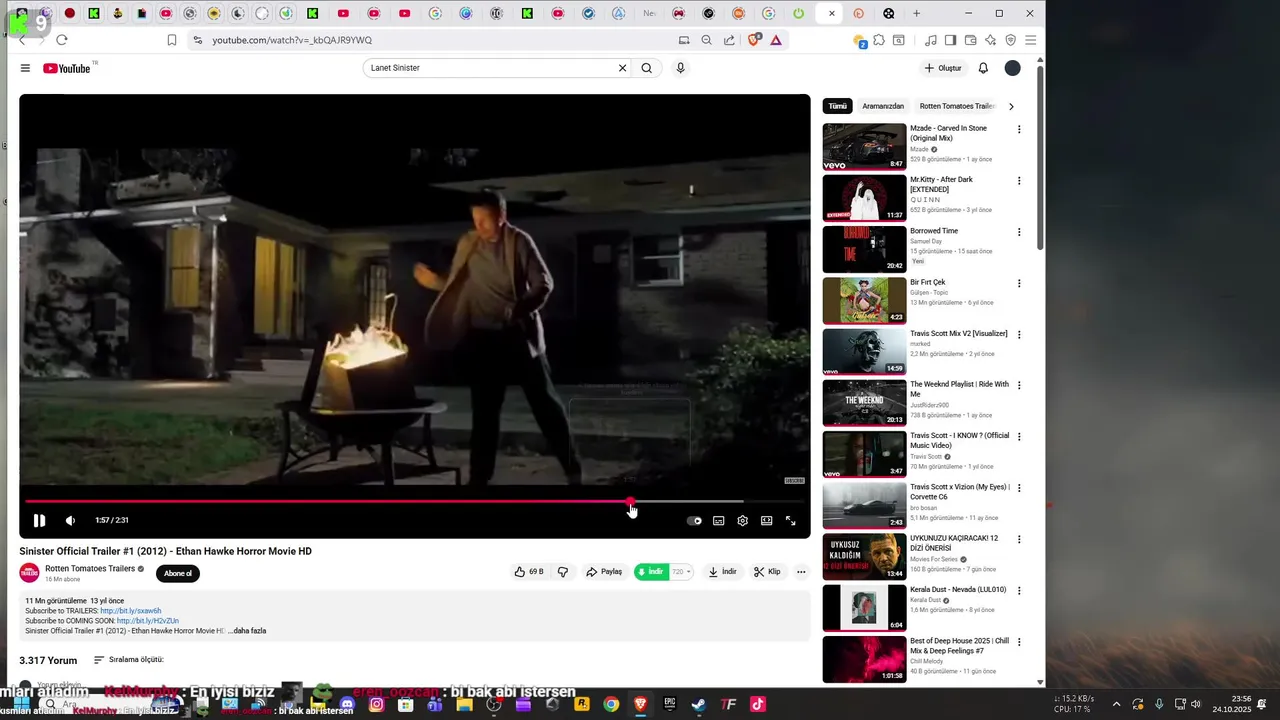
Task: Dislike the video
Action: coord(563,572)
